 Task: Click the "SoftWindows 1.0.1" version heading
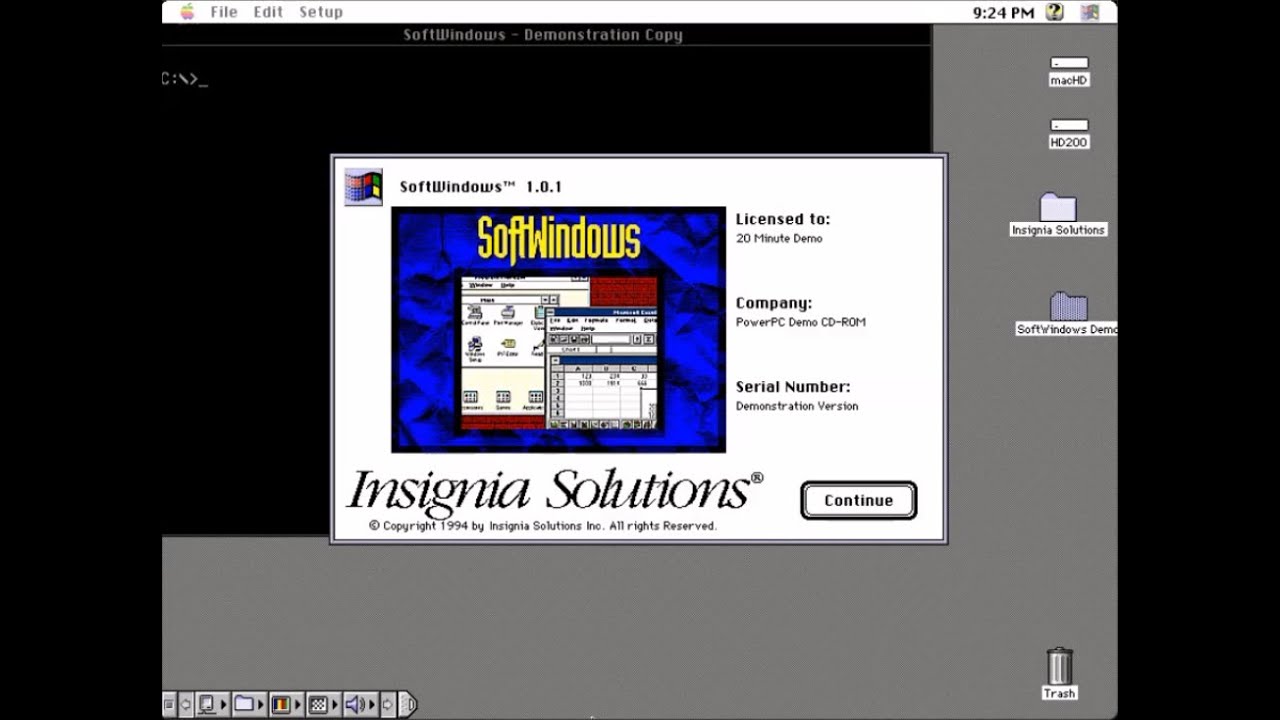480,187
